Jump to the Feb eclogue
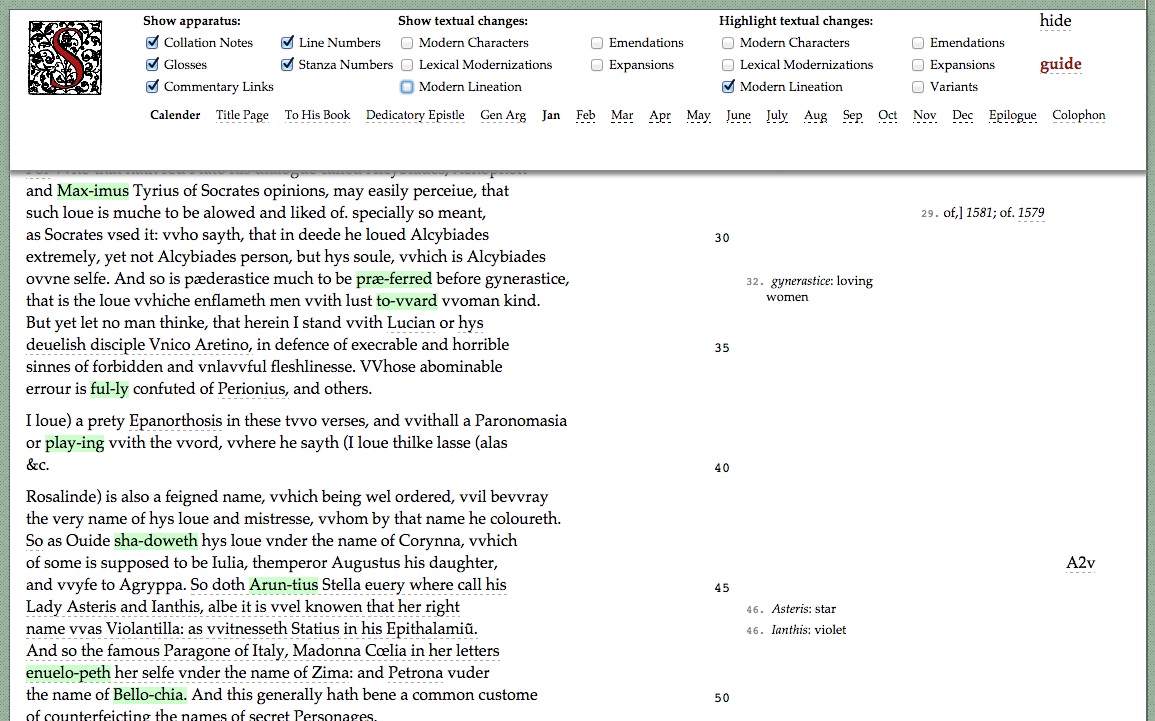This screenshot has height=721, width=1155. 586,115
